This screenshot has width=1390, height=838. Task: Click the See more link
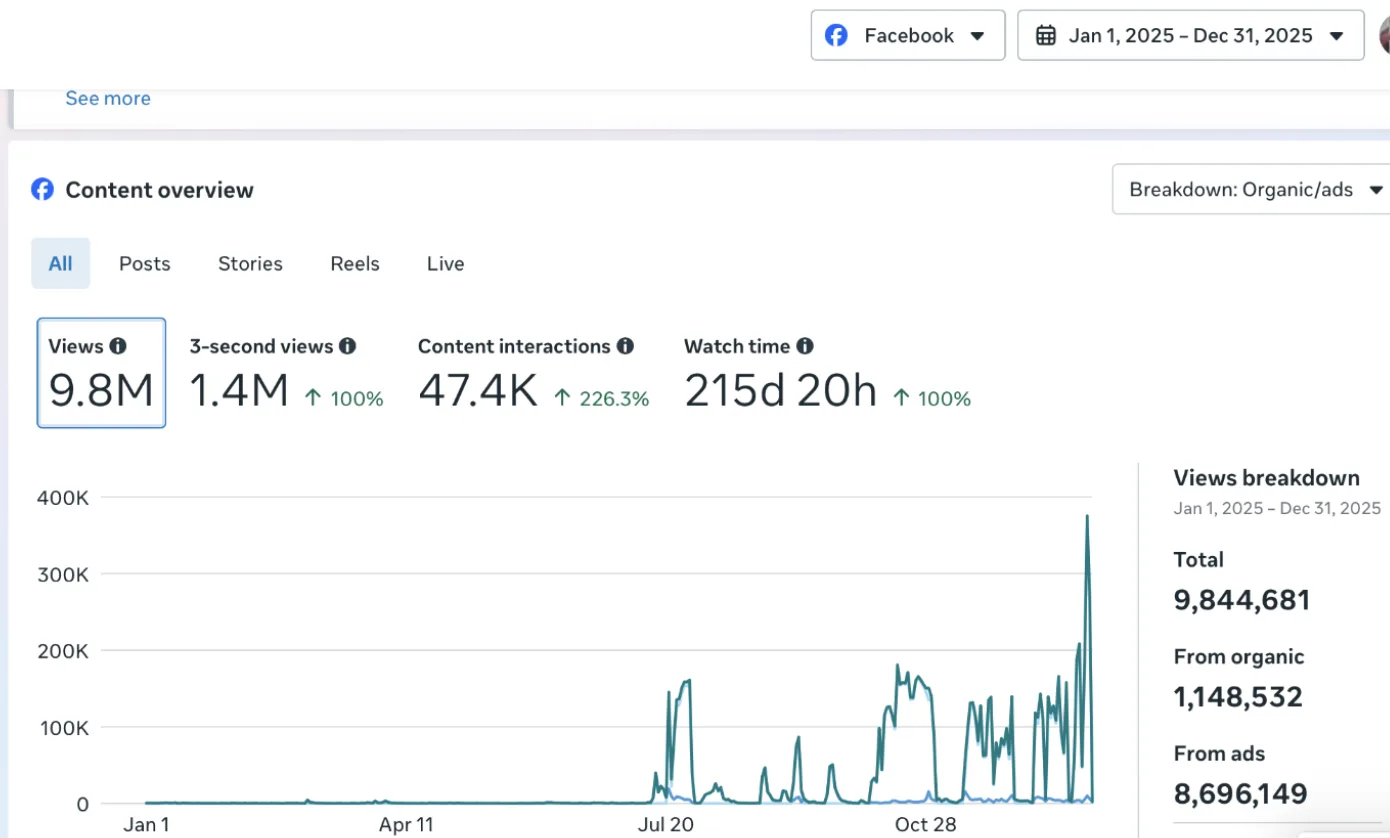(x=108, y=98)
